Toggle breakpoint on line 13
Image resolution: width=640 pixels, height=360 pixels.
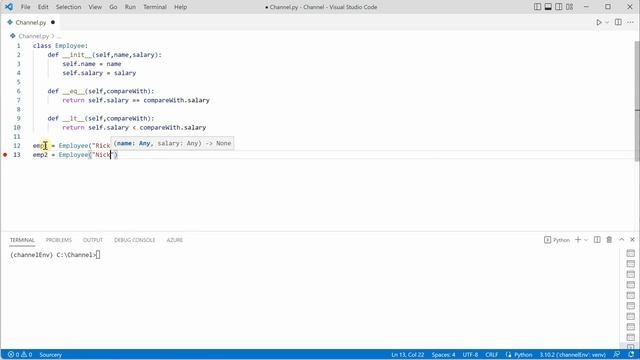(5, 155)
